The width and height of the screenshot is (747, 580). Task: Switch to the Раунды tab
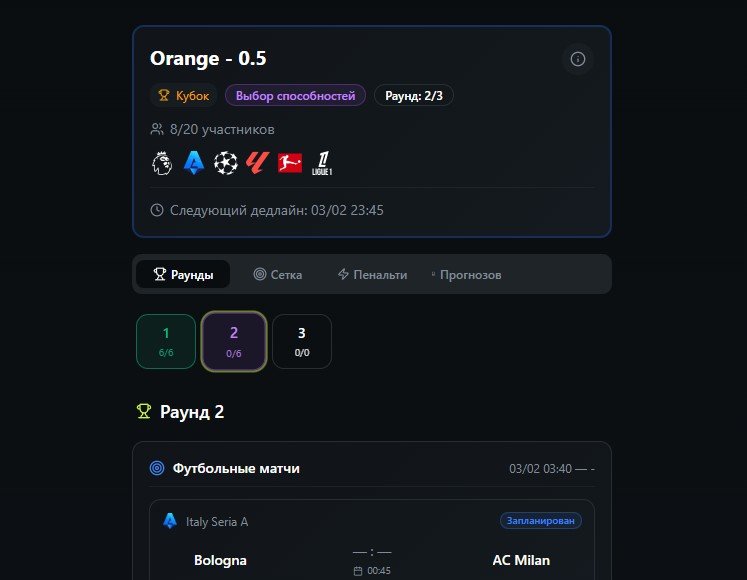(183, 274)
